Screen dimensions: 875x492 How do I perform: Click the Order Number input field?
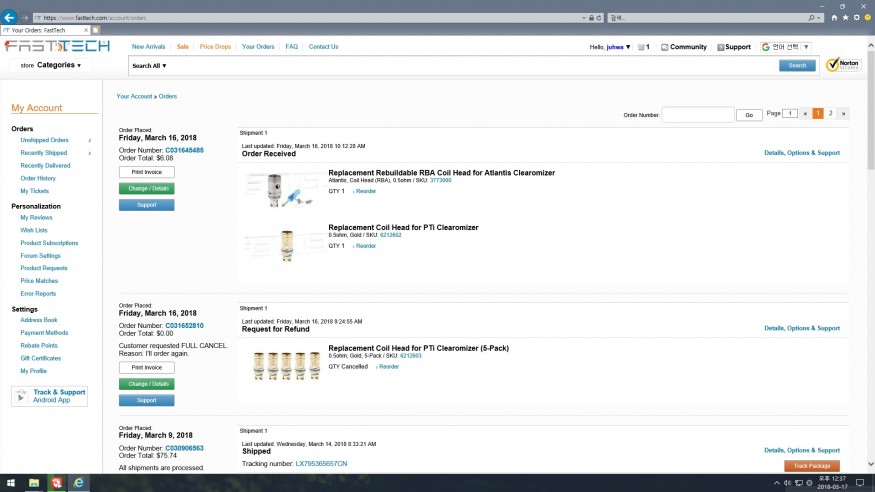click(x=697, y=115)
